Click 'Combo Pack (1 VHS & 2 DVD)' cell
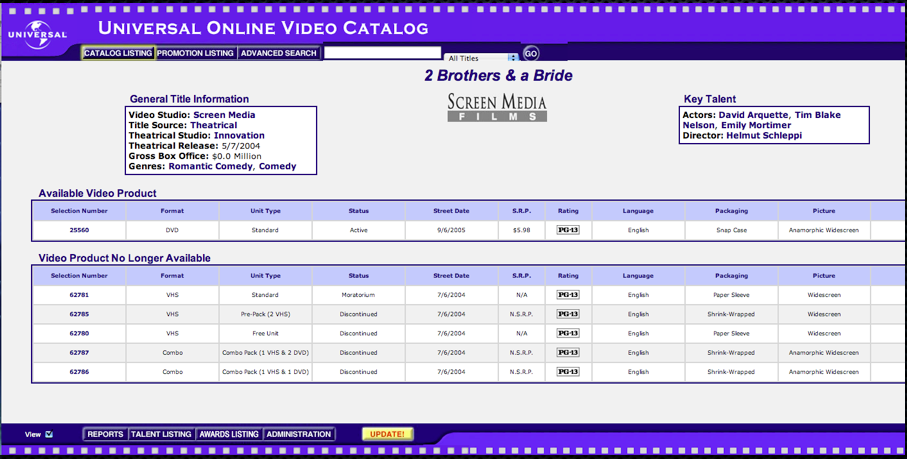The image size is (907, 459). point(266,352)
